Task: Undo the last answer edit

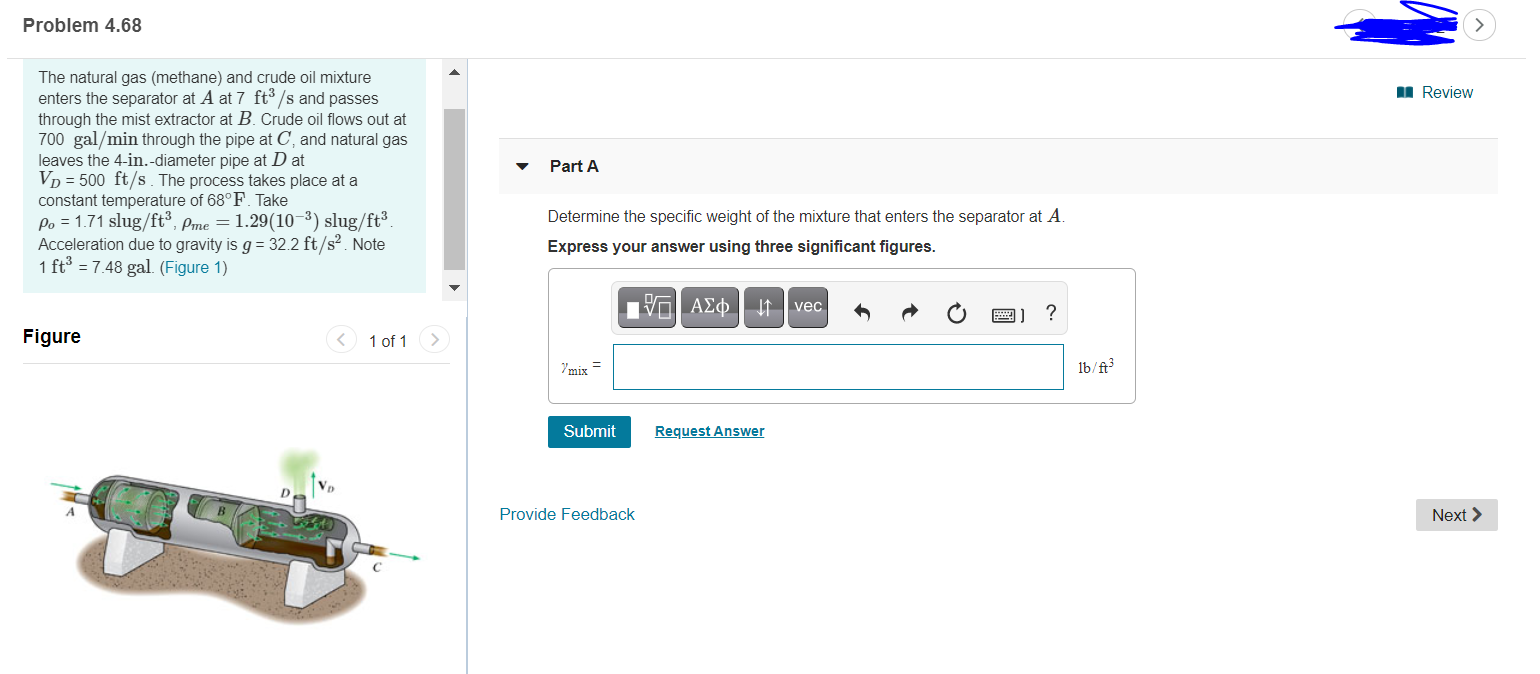Action: tap(861, 313)
